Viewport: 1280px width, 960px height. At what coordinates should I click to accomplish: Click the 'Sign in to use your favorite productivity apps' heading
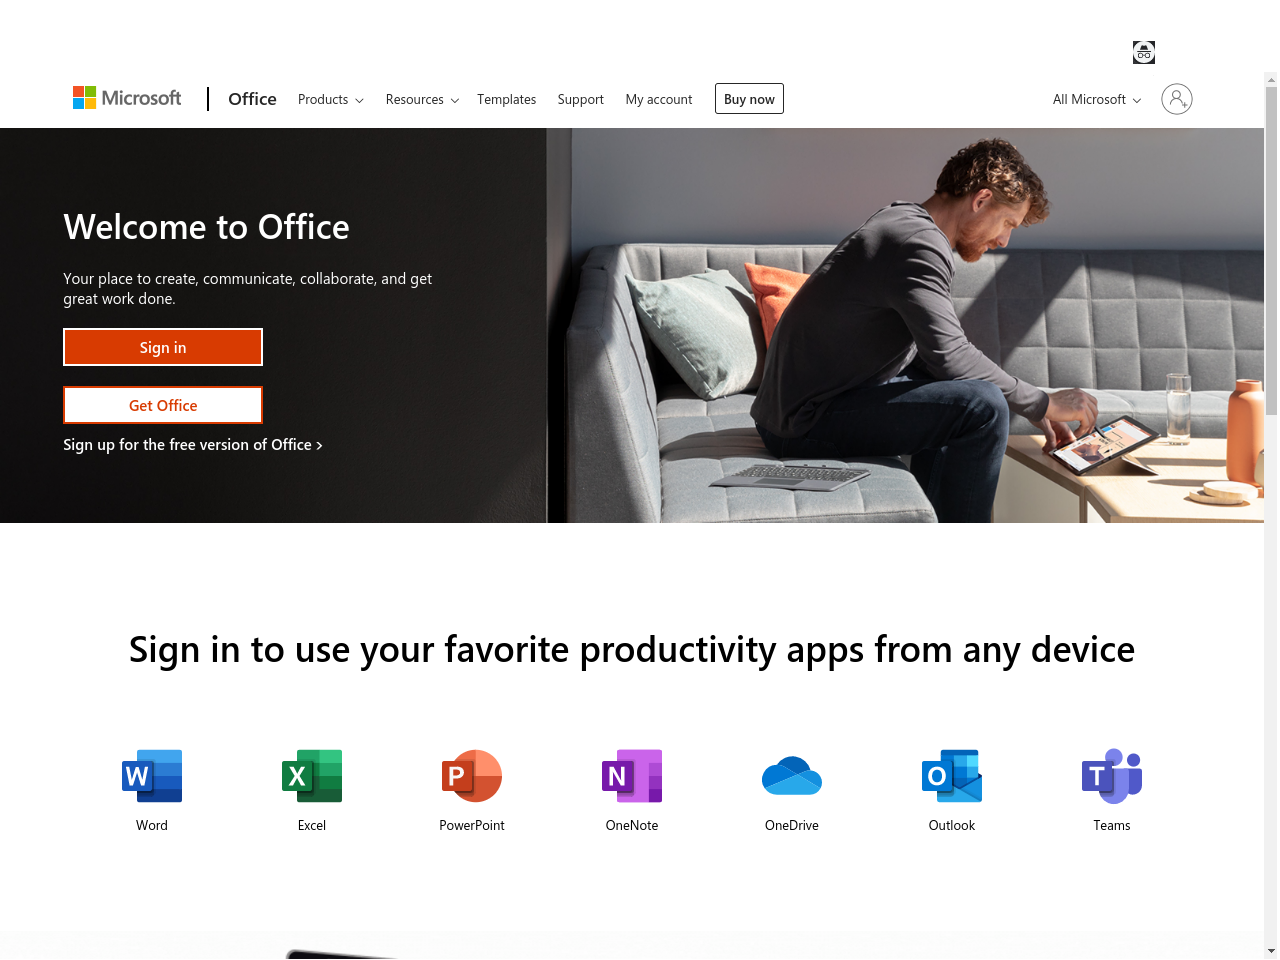(632, 650)
